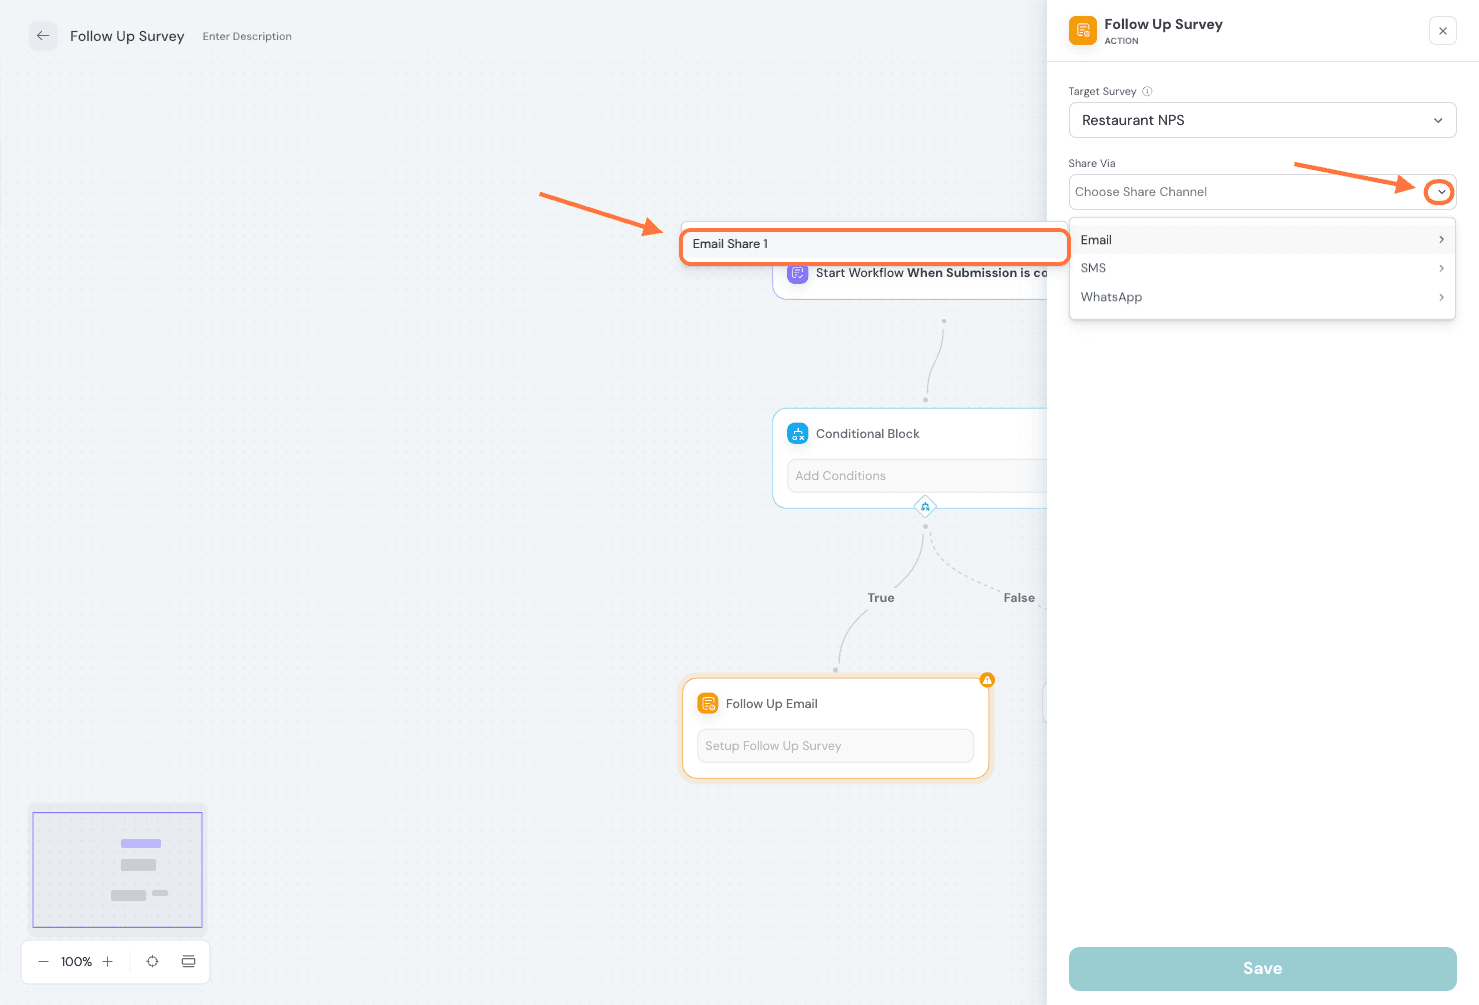Toggle the minimap layout icon
Image resolution: width=1479 pixels, height=1005 pixels.
coord(188,962)
